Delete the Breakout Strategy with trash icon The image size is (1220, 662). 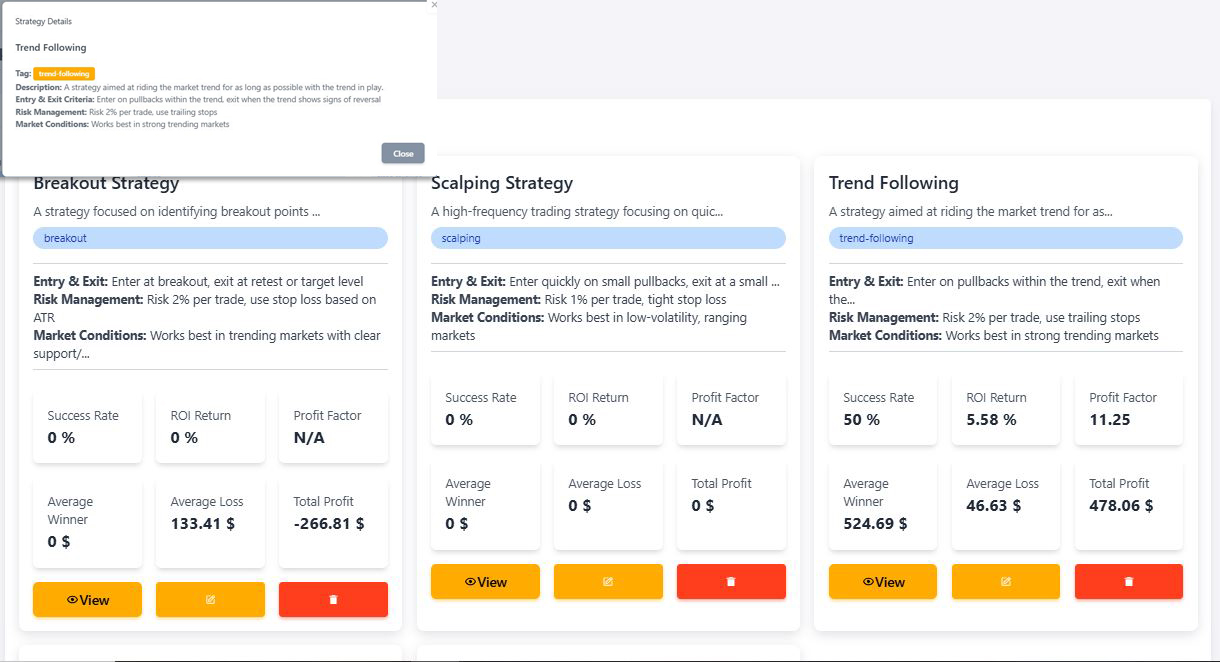point(333,599)
